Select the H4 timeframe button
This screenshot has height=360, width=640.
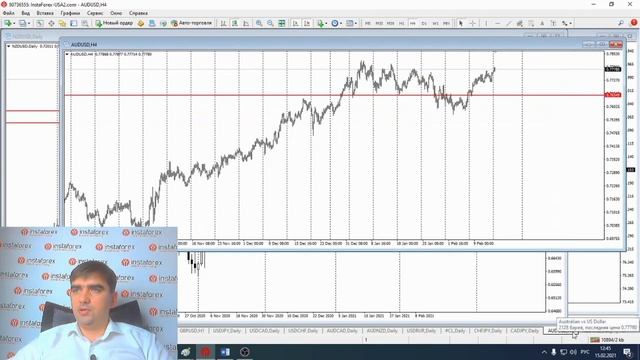pos(413,23)
